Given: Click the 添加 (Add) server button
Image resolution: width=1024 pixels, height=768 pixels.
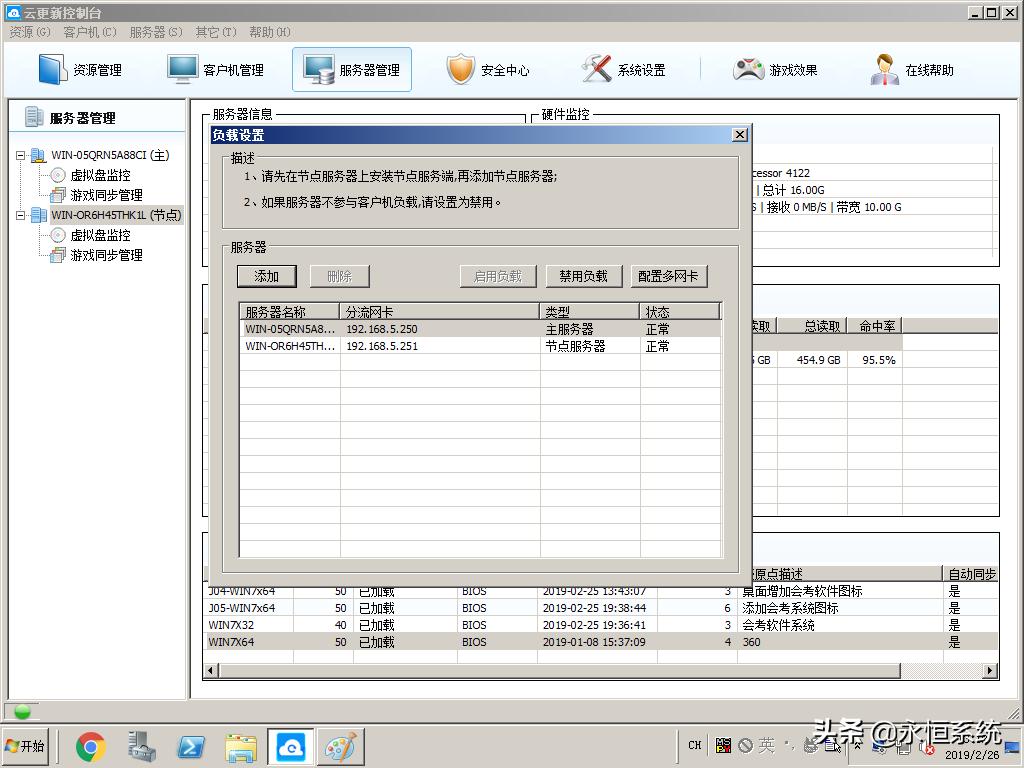Looking at the screenshot, I should (266, 276).
